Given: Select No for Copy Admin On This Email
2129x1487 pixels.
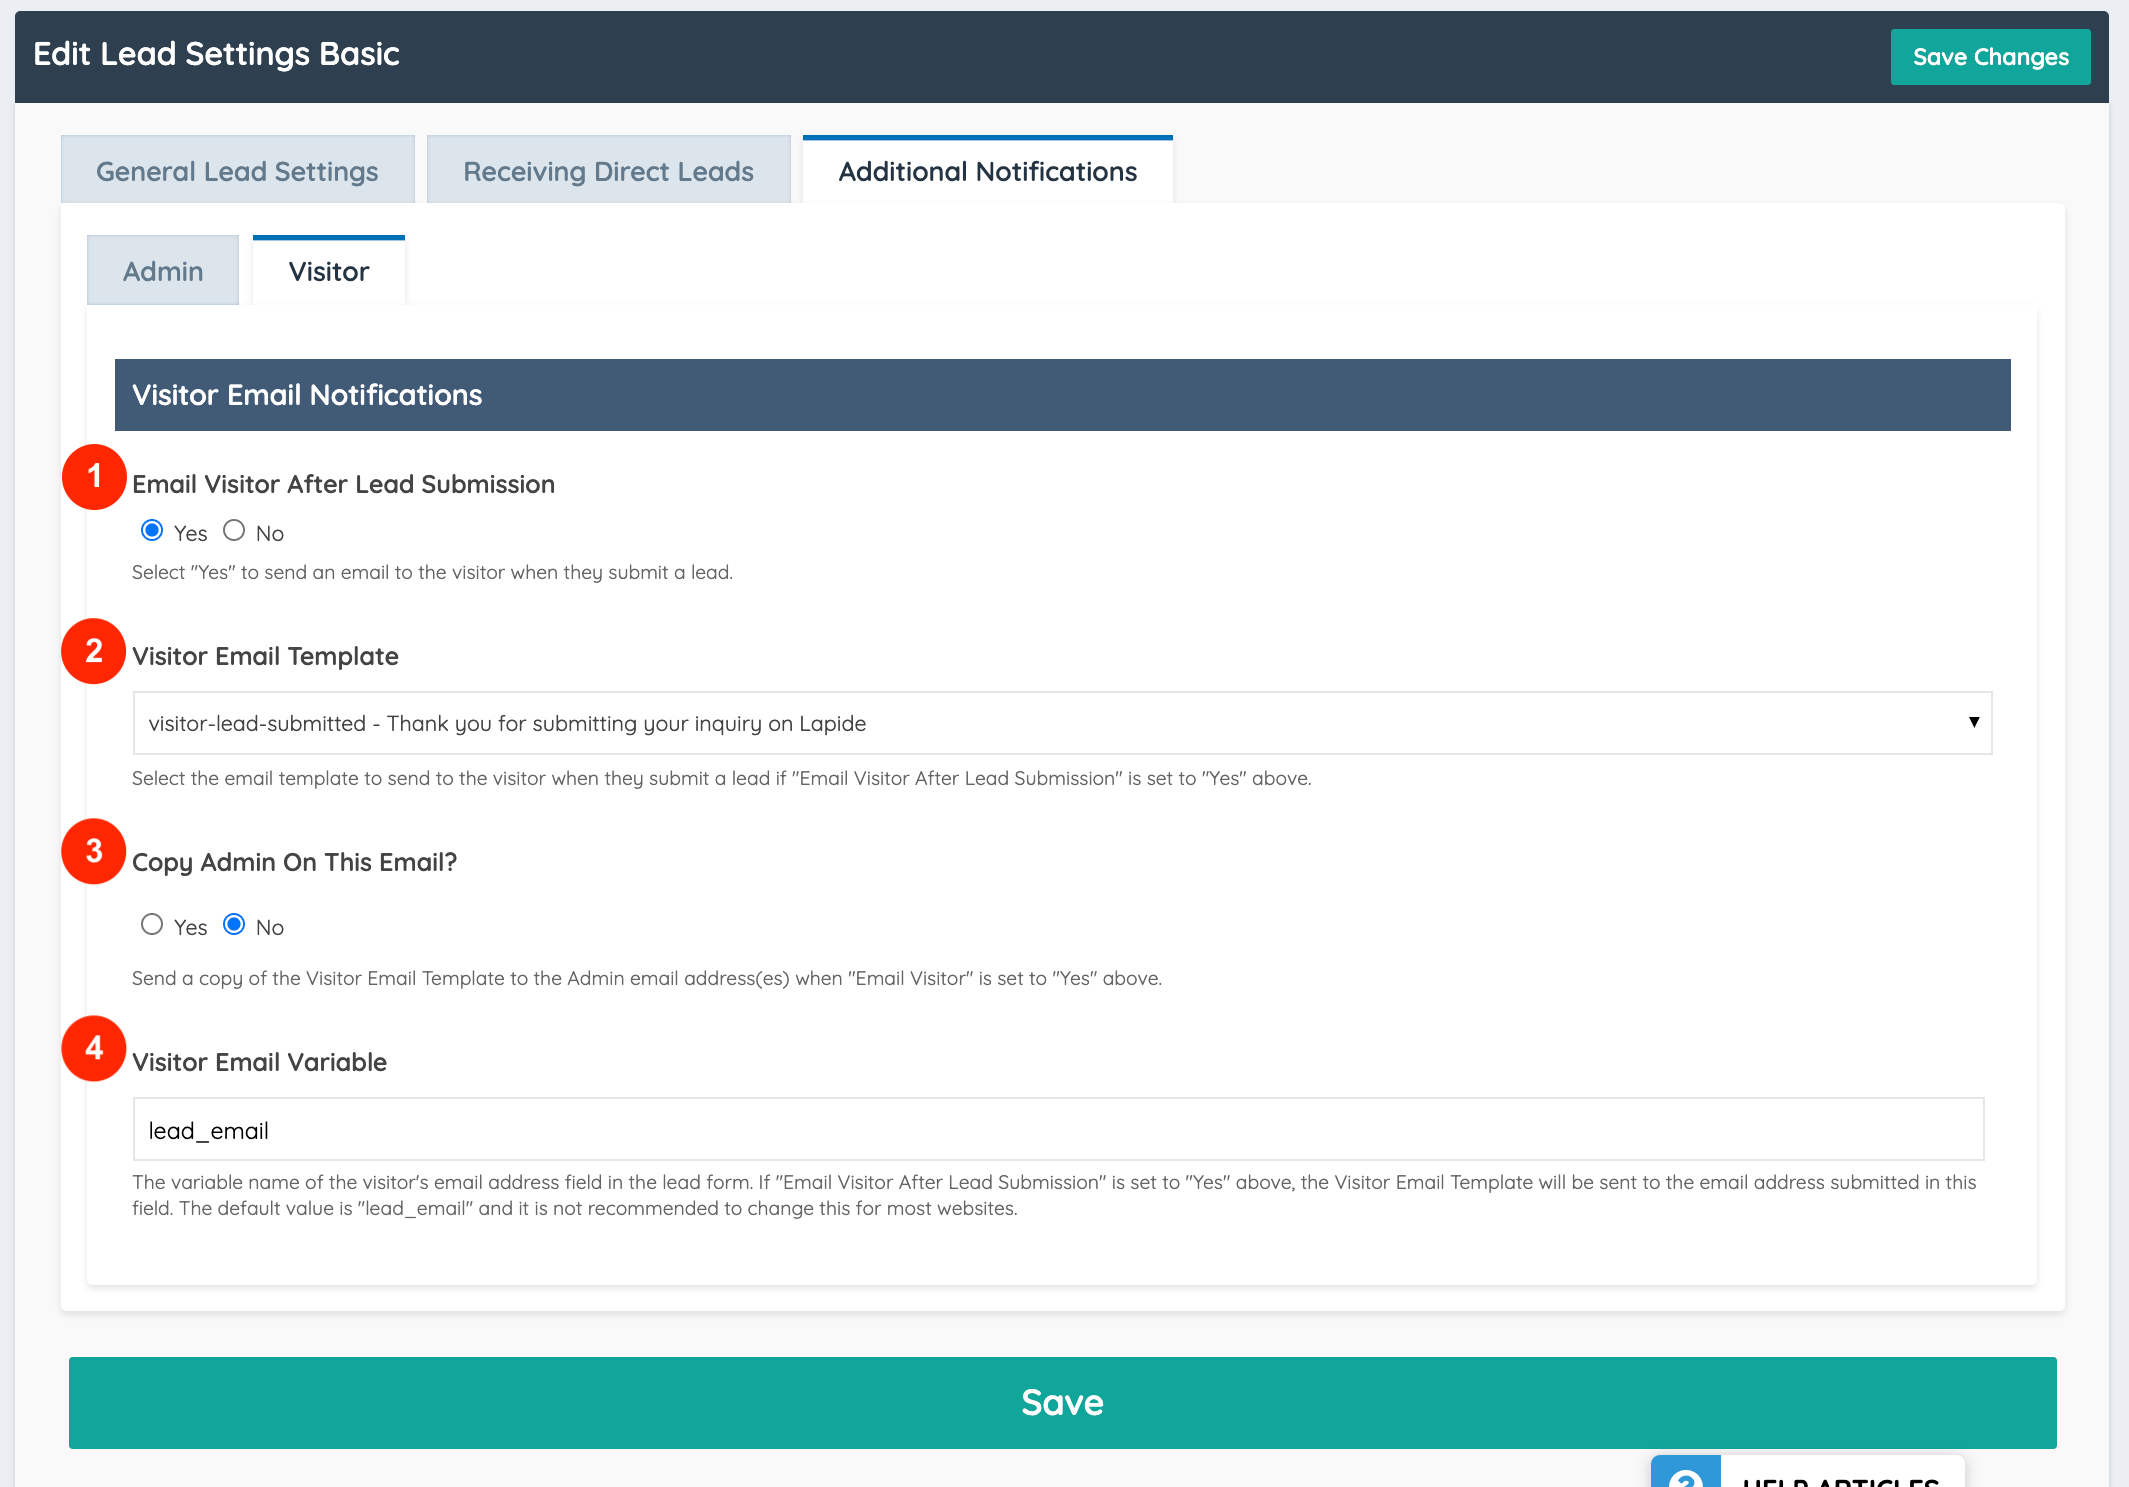Looking at the screenshot, I should tap(234, 925).
